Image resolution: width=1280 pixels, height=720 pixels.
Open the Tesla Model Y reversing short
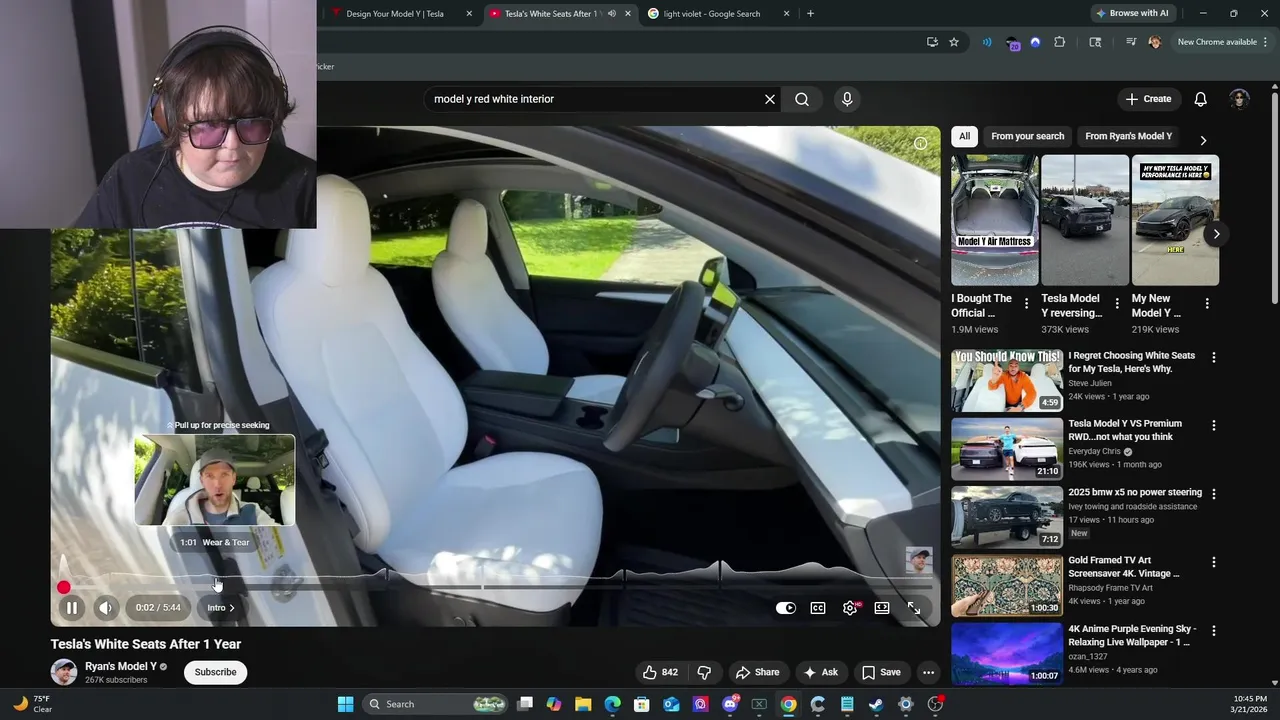tap(1085, 220)
